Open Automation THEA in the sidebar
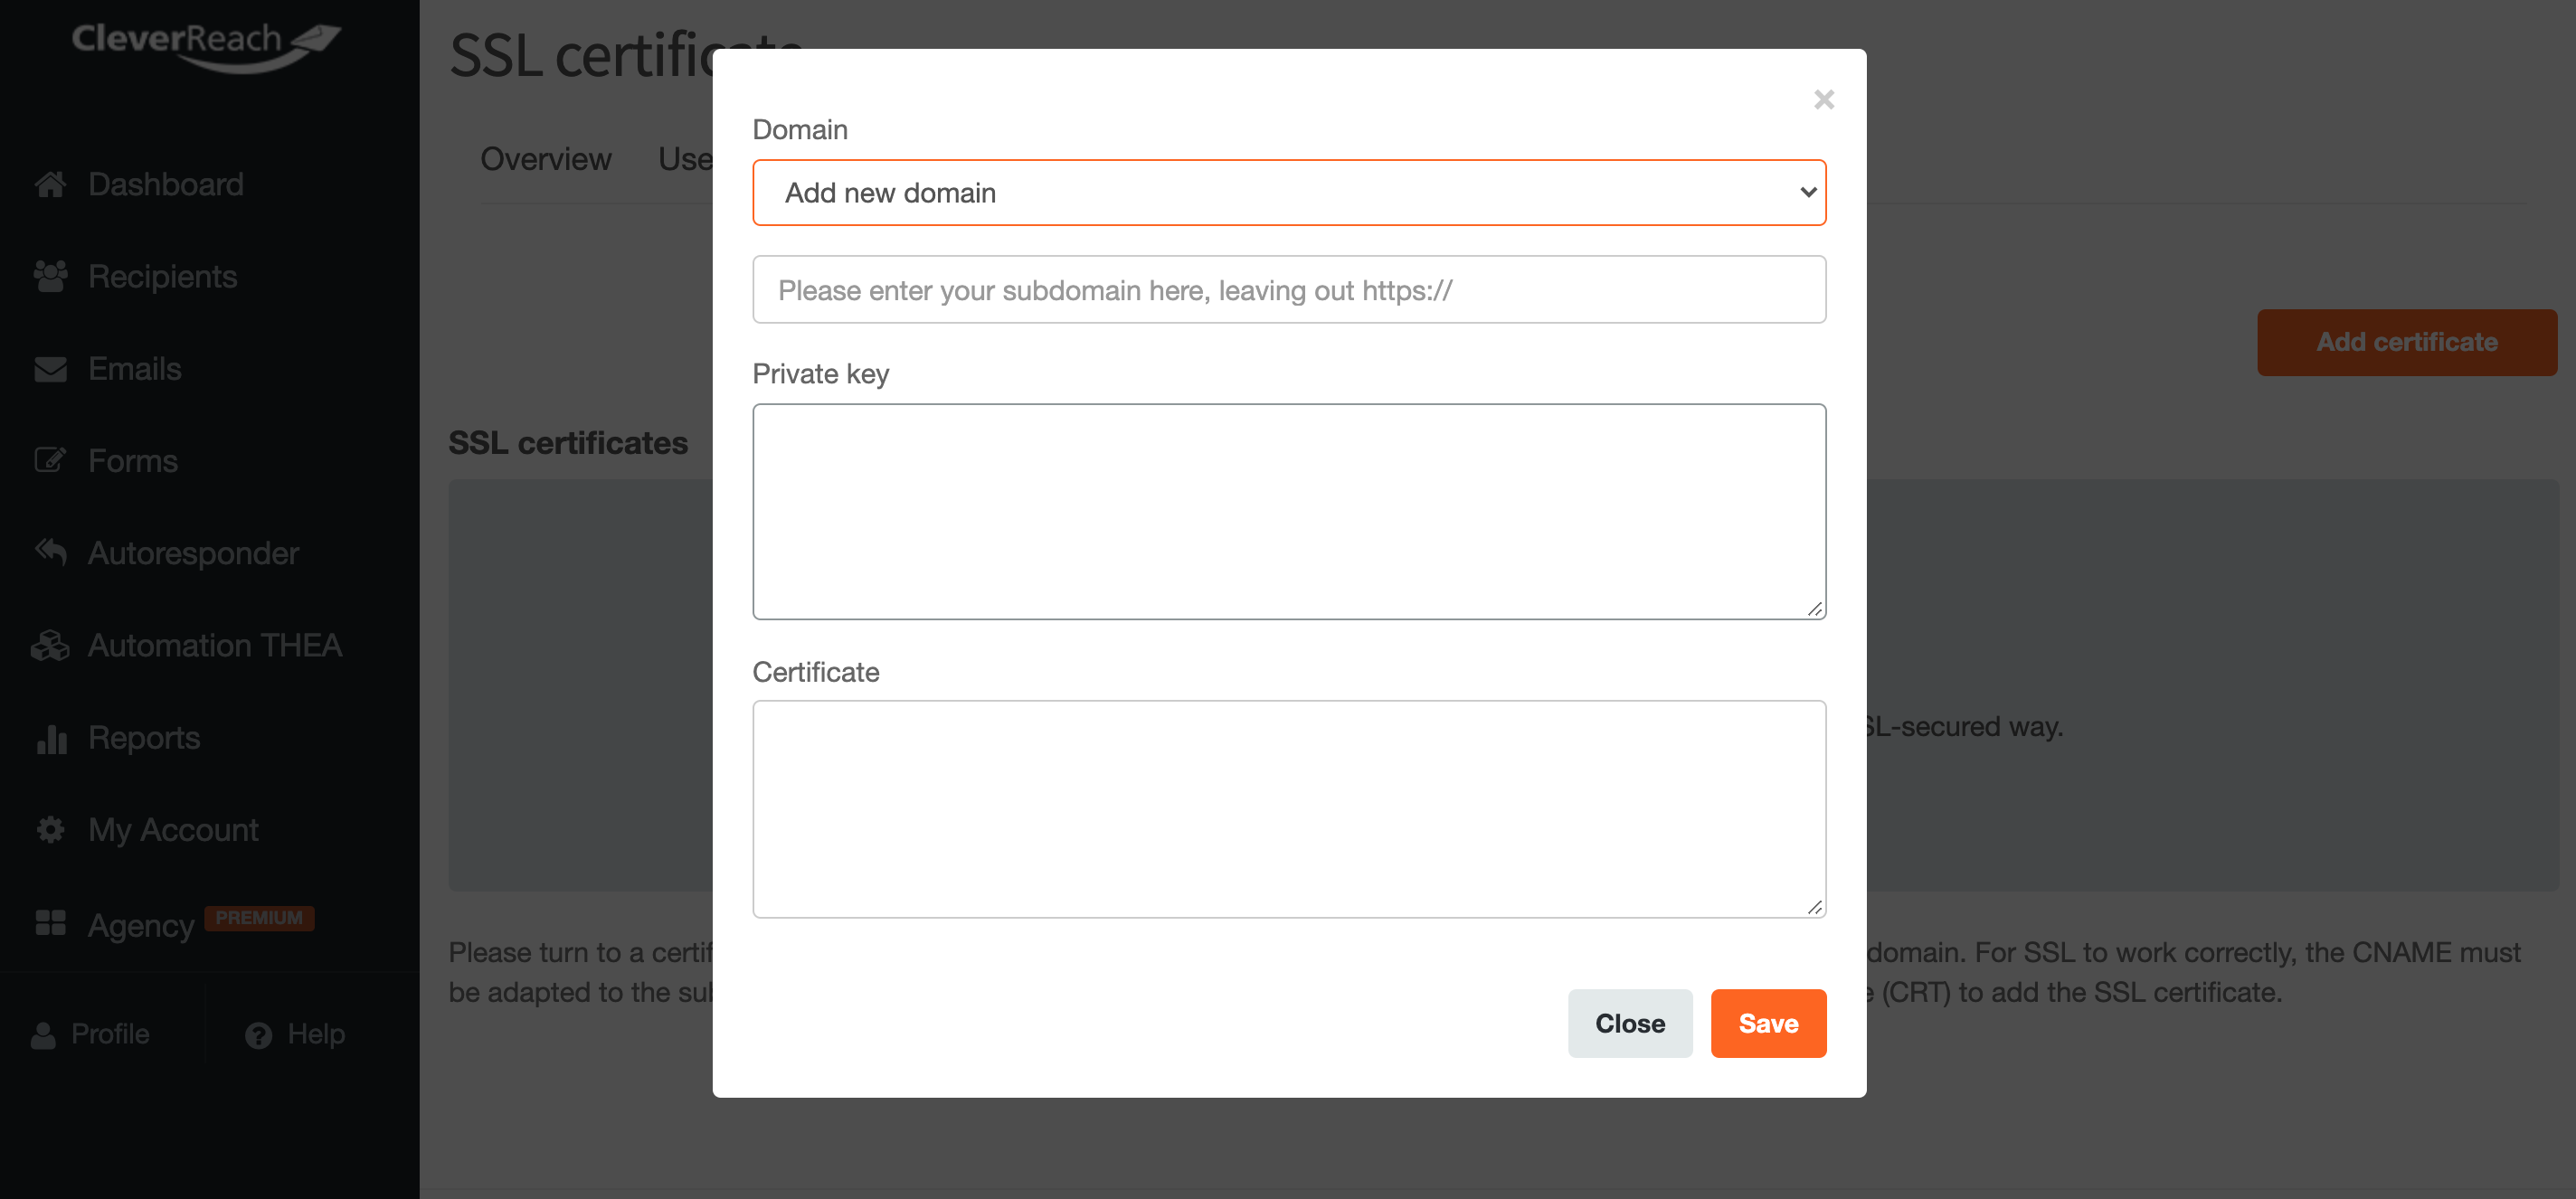The width and height of the screenshot is (2576, 1199). [215, 645]
